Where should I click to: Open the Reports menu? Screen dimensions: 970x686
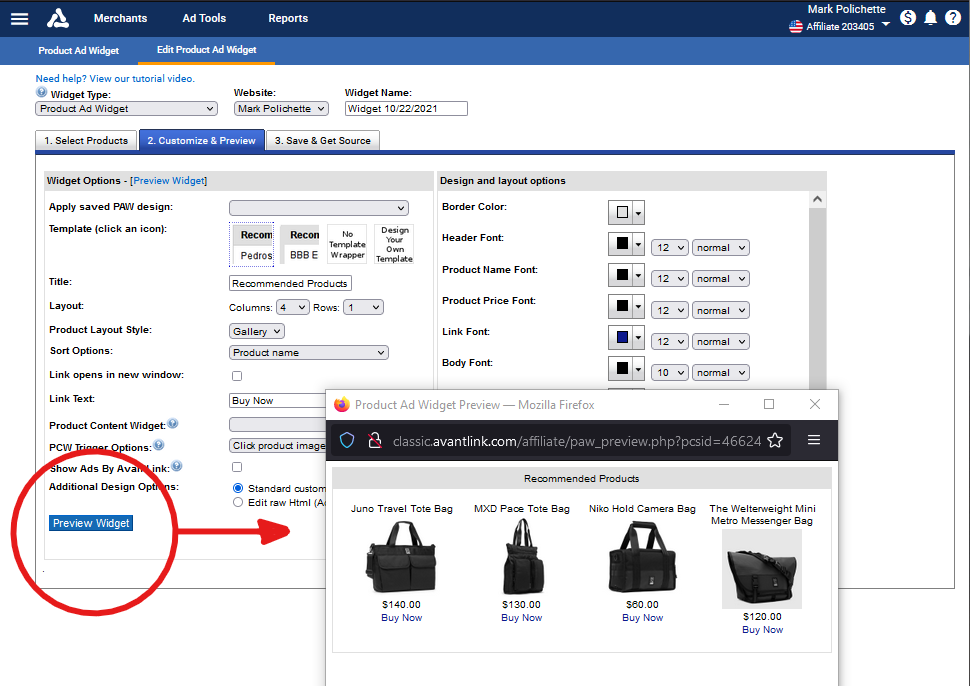(x=288, y=19)
